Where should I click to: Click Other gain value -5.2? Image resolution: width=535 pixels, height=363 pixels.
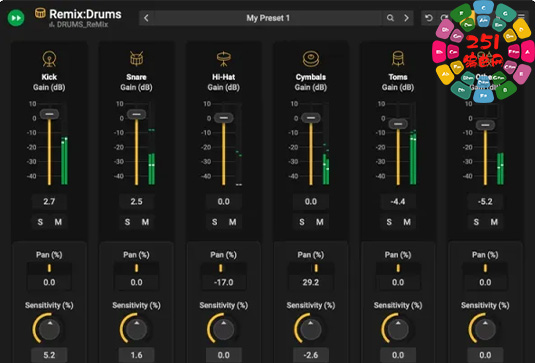pyautogui.click(x=485, y=202)
